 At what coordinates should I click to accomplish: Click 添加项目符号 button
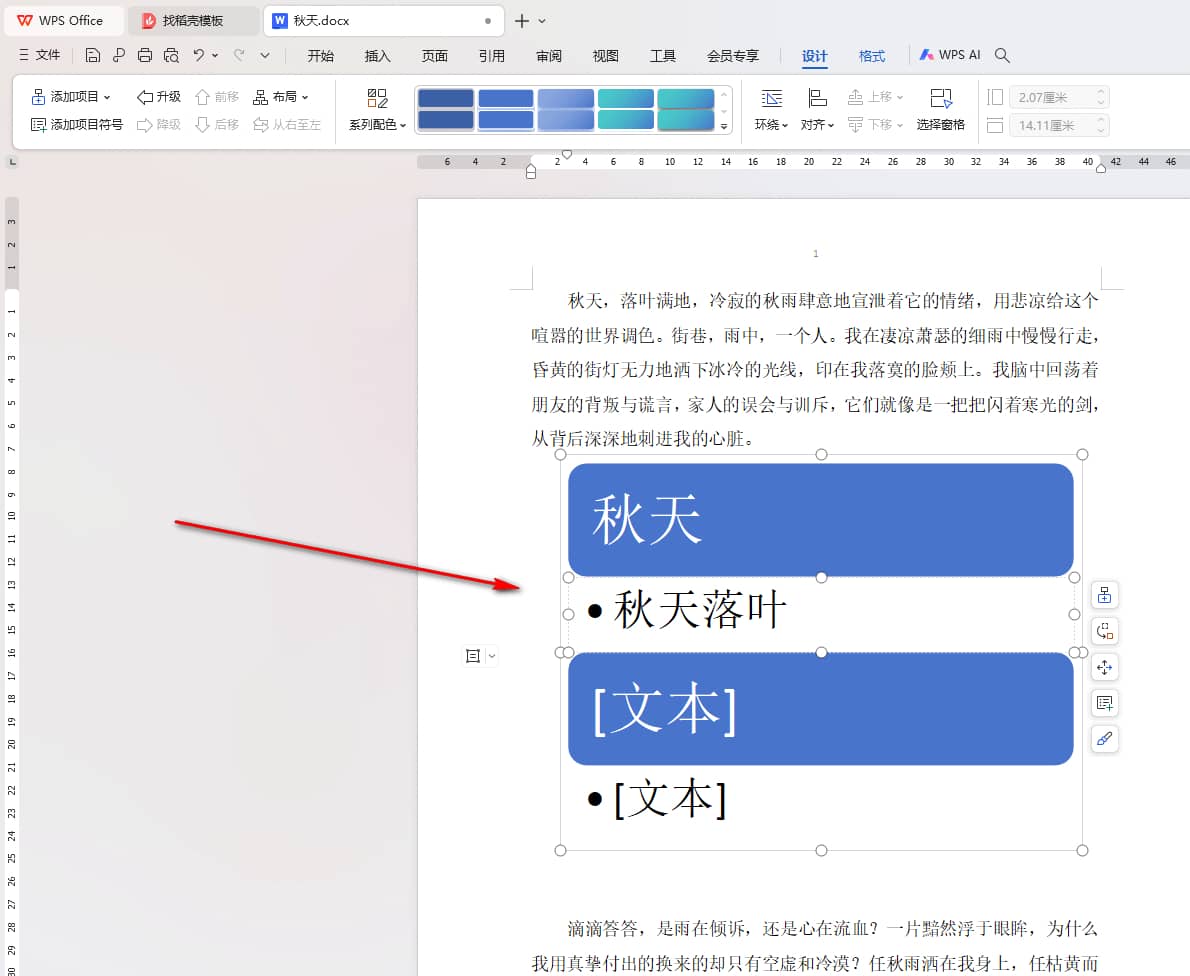click(77, 124)
